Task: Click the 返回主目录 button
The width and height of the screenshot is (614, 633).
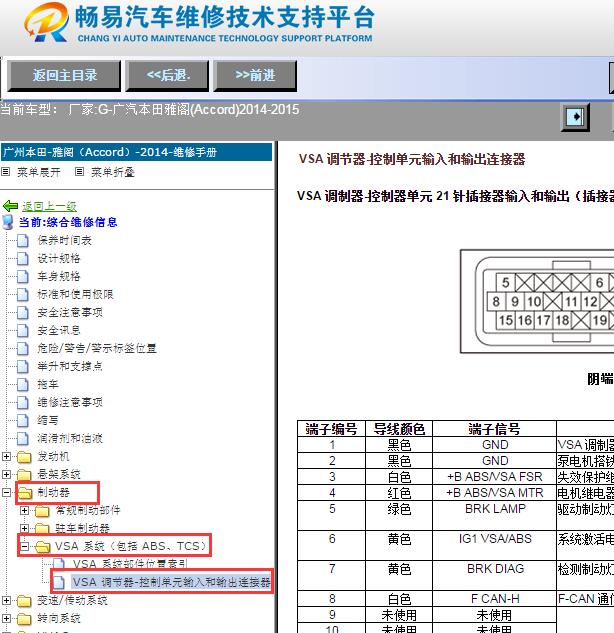Action: pos(64,75)
